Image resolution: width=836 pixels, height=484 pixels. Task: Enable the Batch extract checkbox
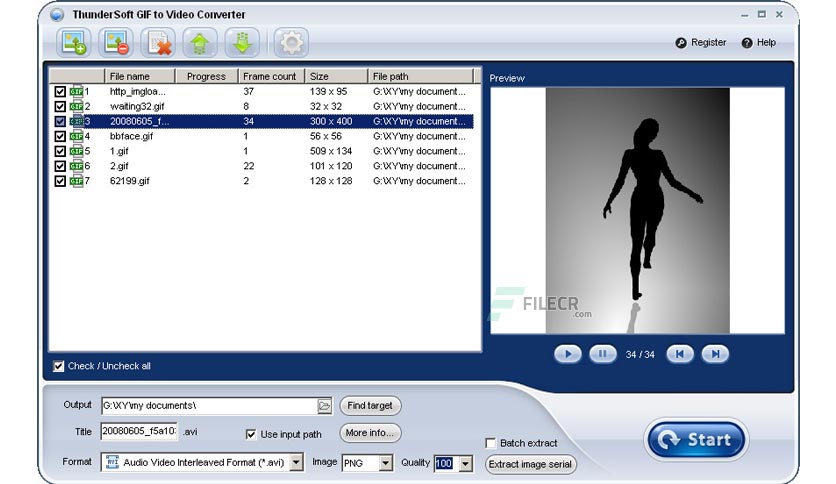(491, 443)
